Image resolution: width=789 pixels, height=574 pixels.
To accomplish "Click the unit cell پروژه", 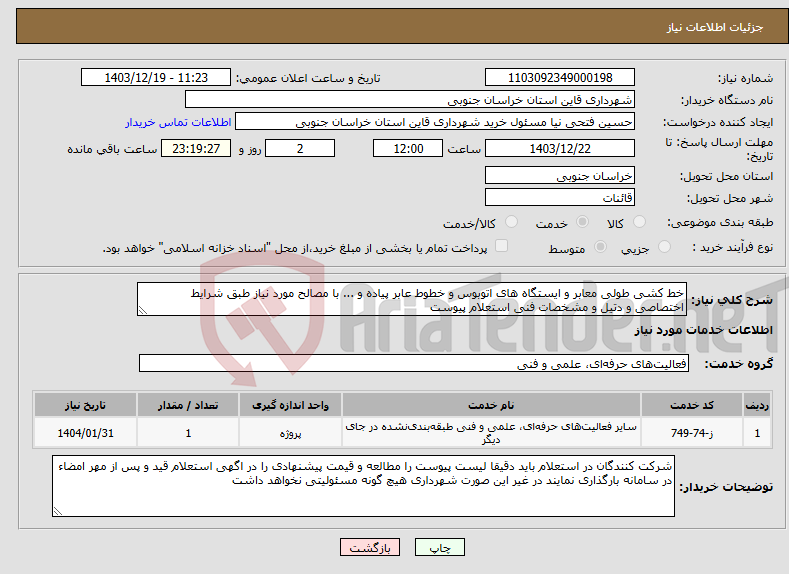I will [290, 433].
